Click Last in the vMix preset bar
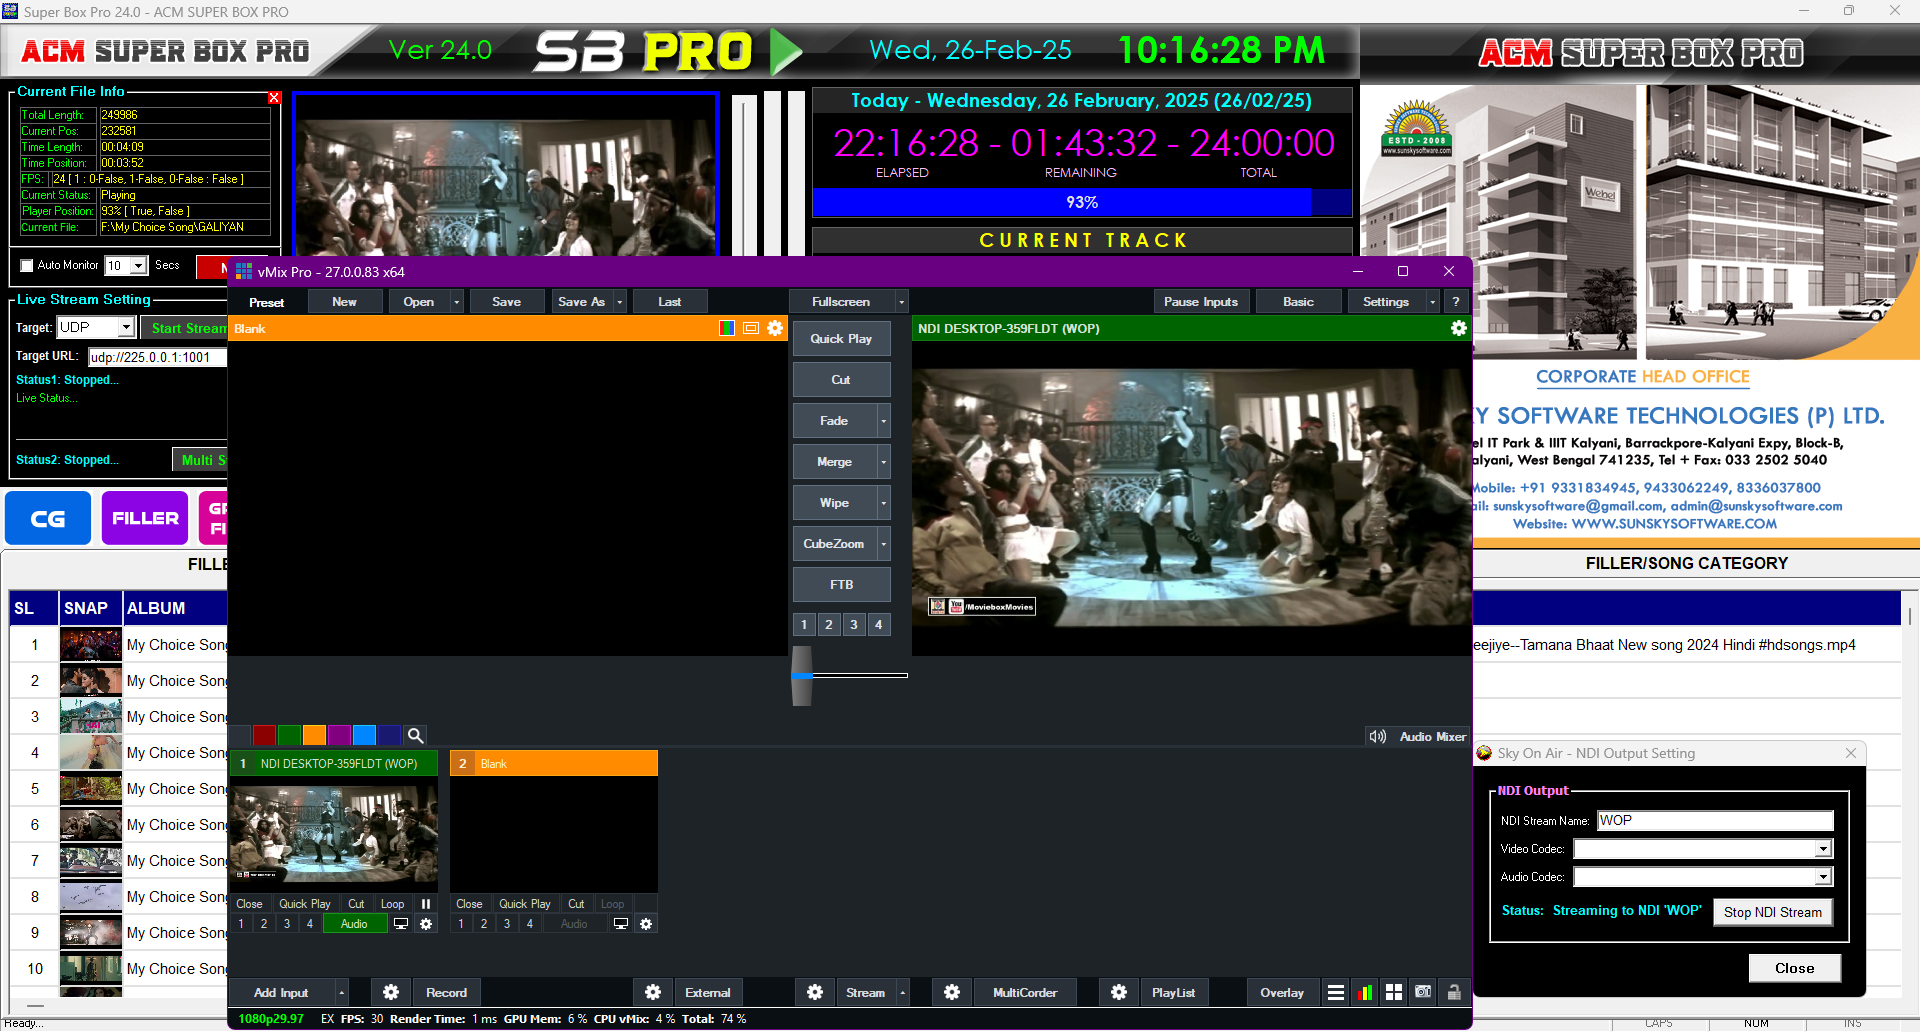 click(x=670, y=302)
